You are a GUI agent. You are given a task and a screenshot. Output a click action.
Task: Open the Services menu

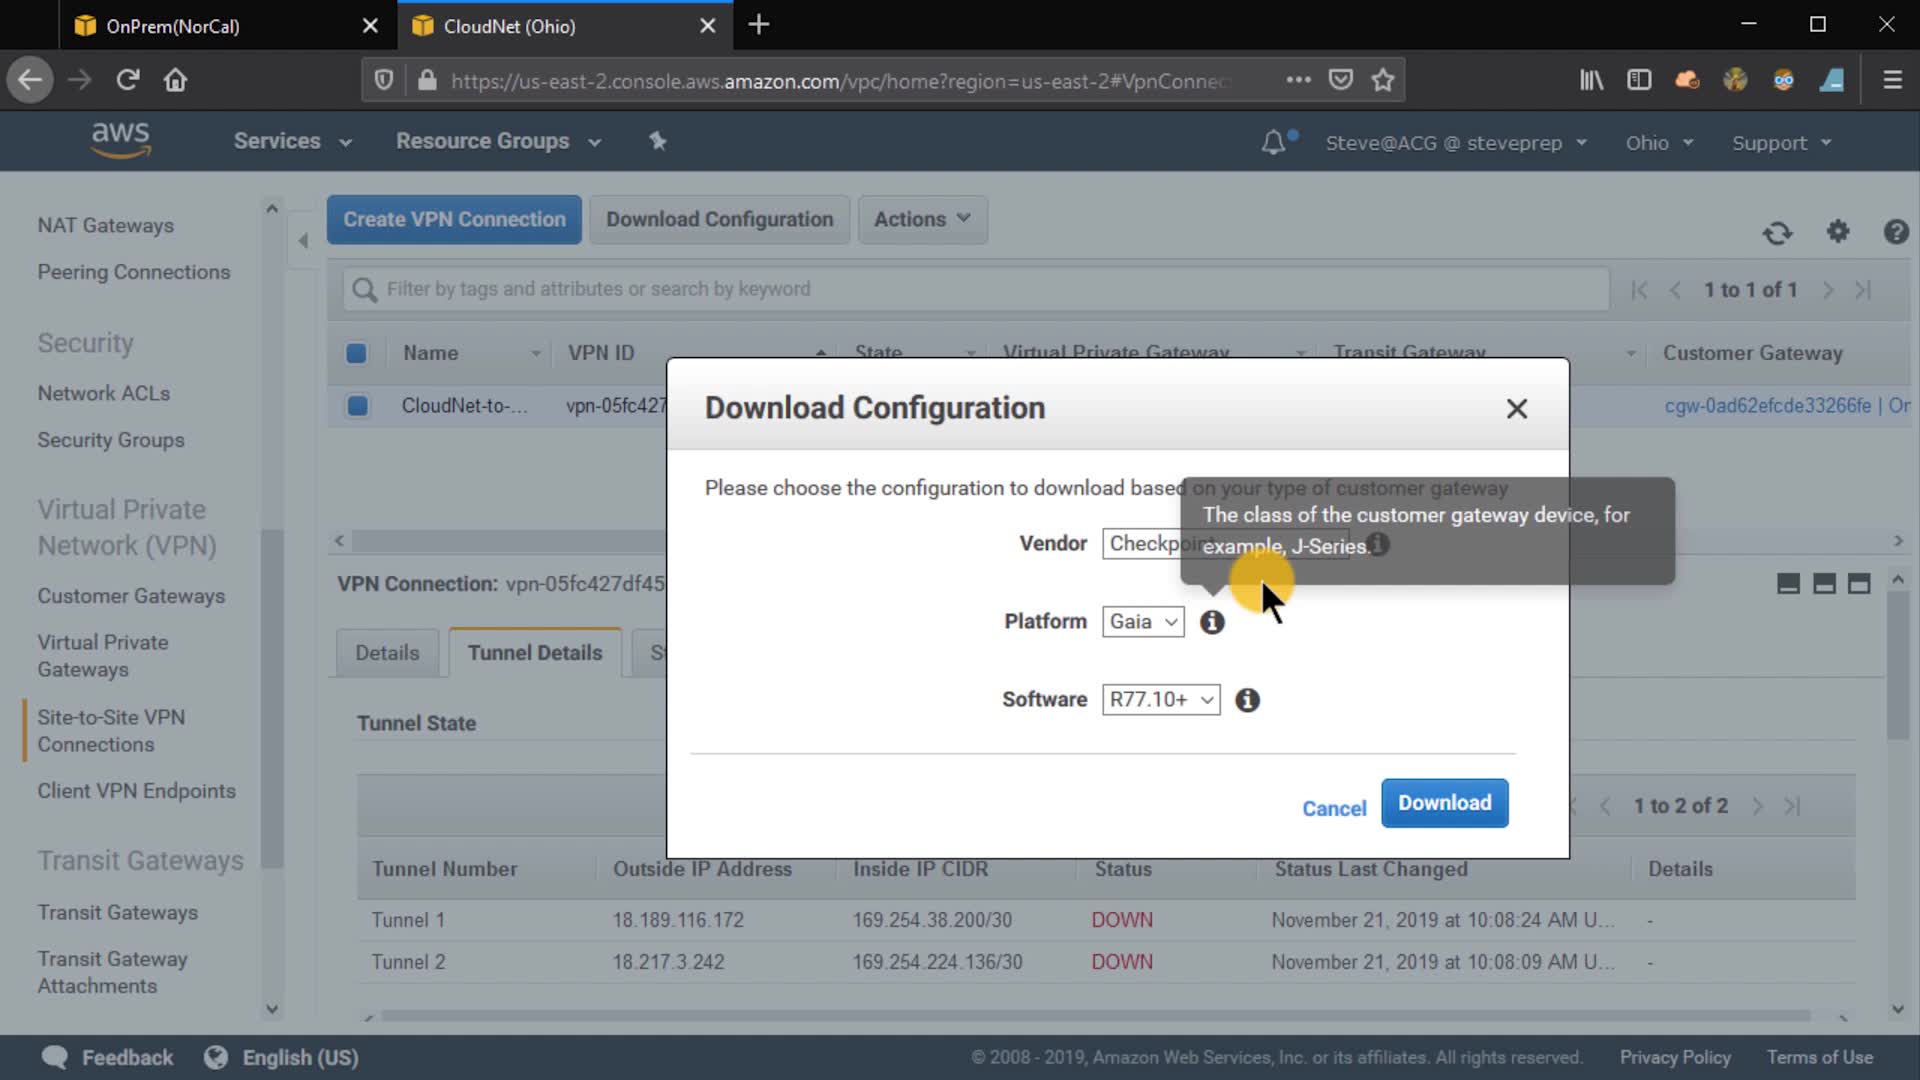292,141
